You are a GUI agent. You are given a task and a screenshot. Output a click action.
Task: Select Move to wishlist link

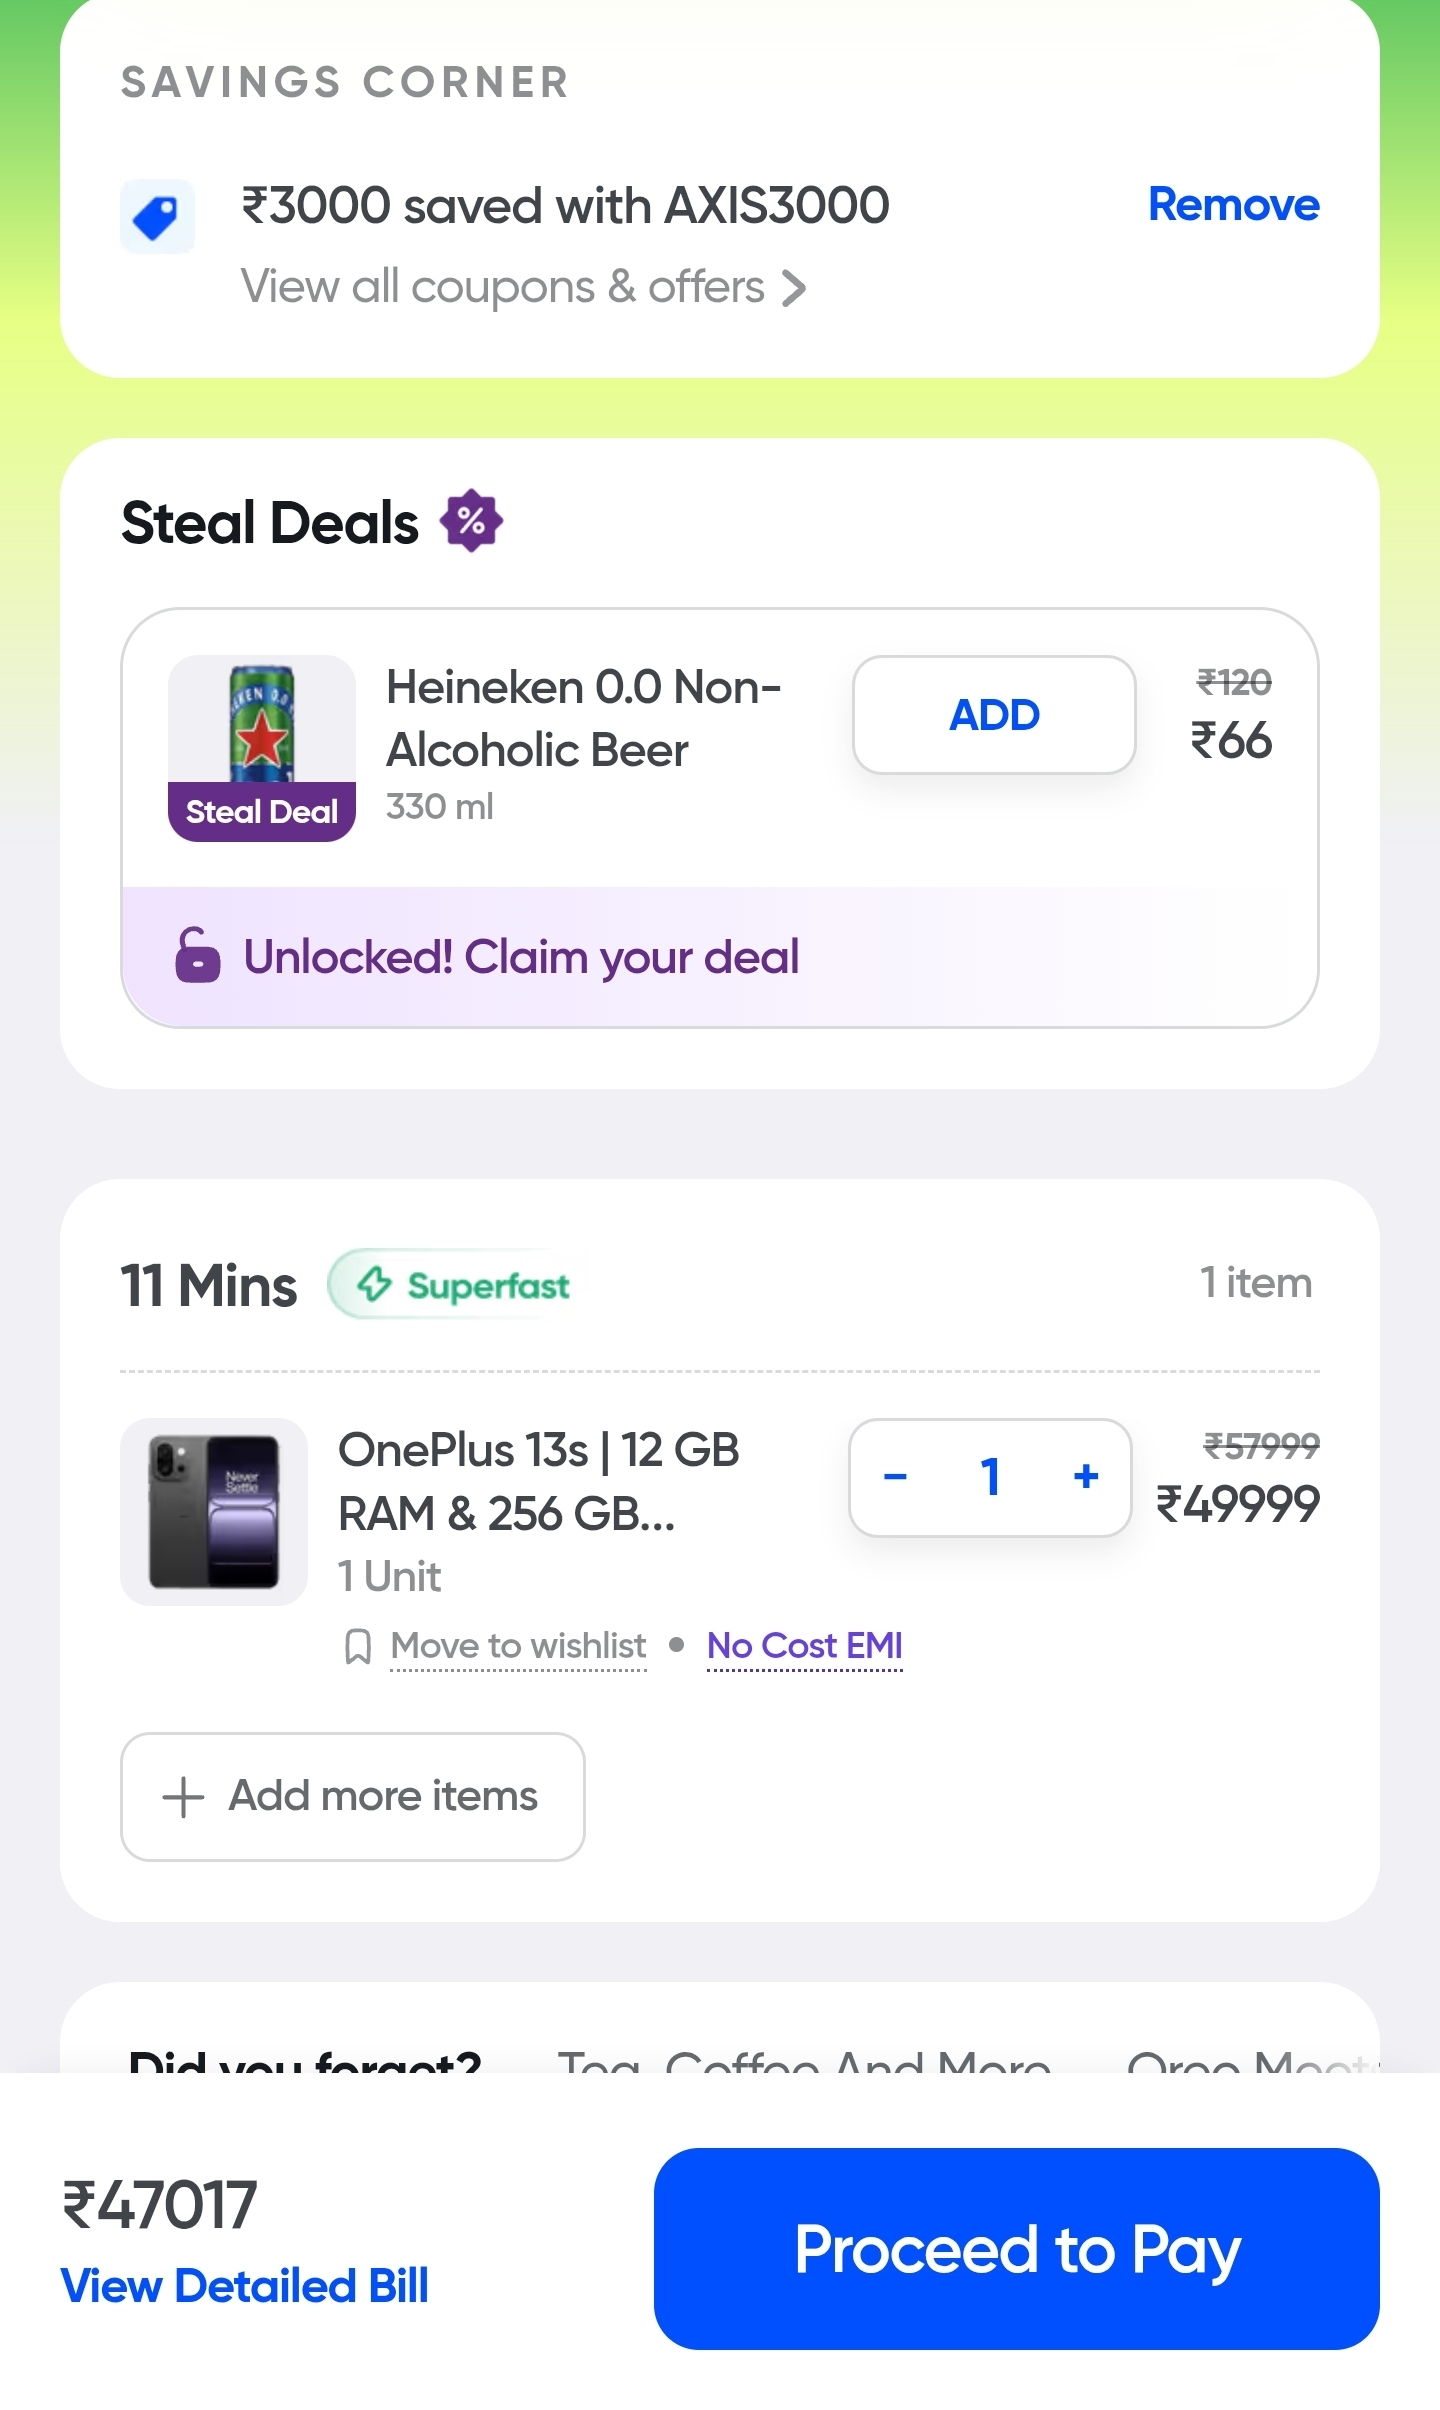point(518,1646)
